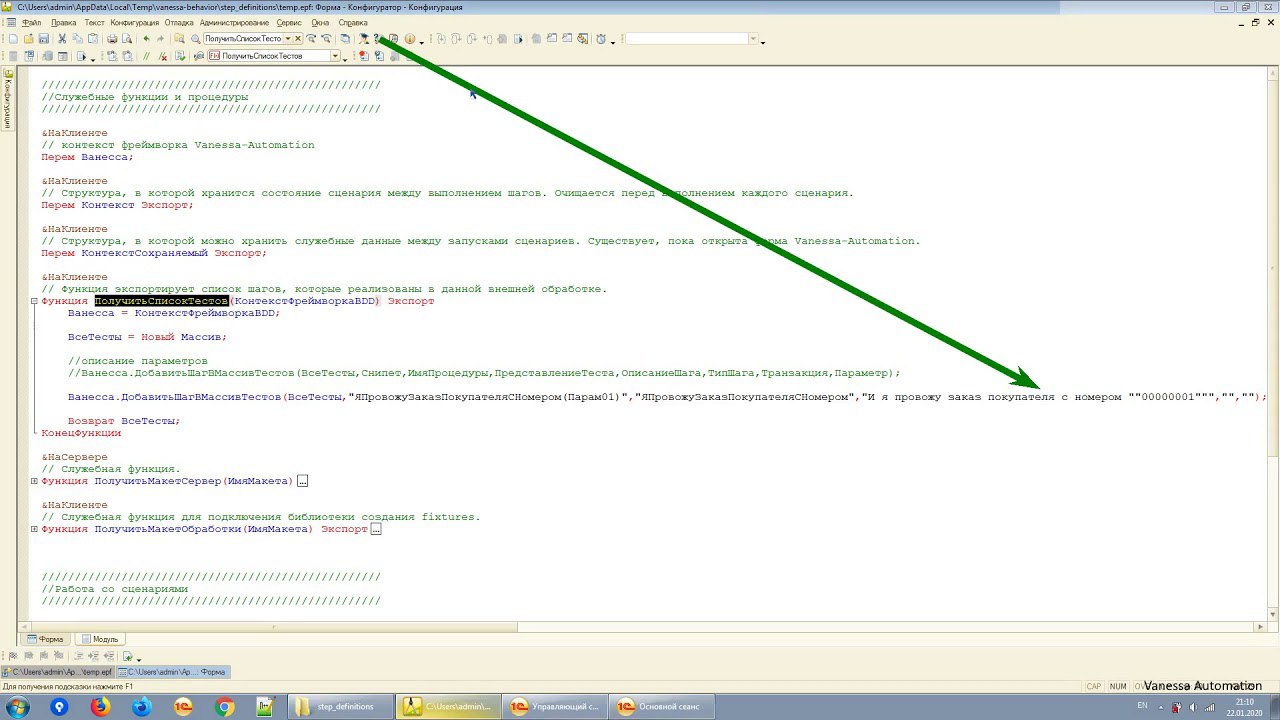Click inside the search text field ПолучитьСписокТесто

coord(242,39)
